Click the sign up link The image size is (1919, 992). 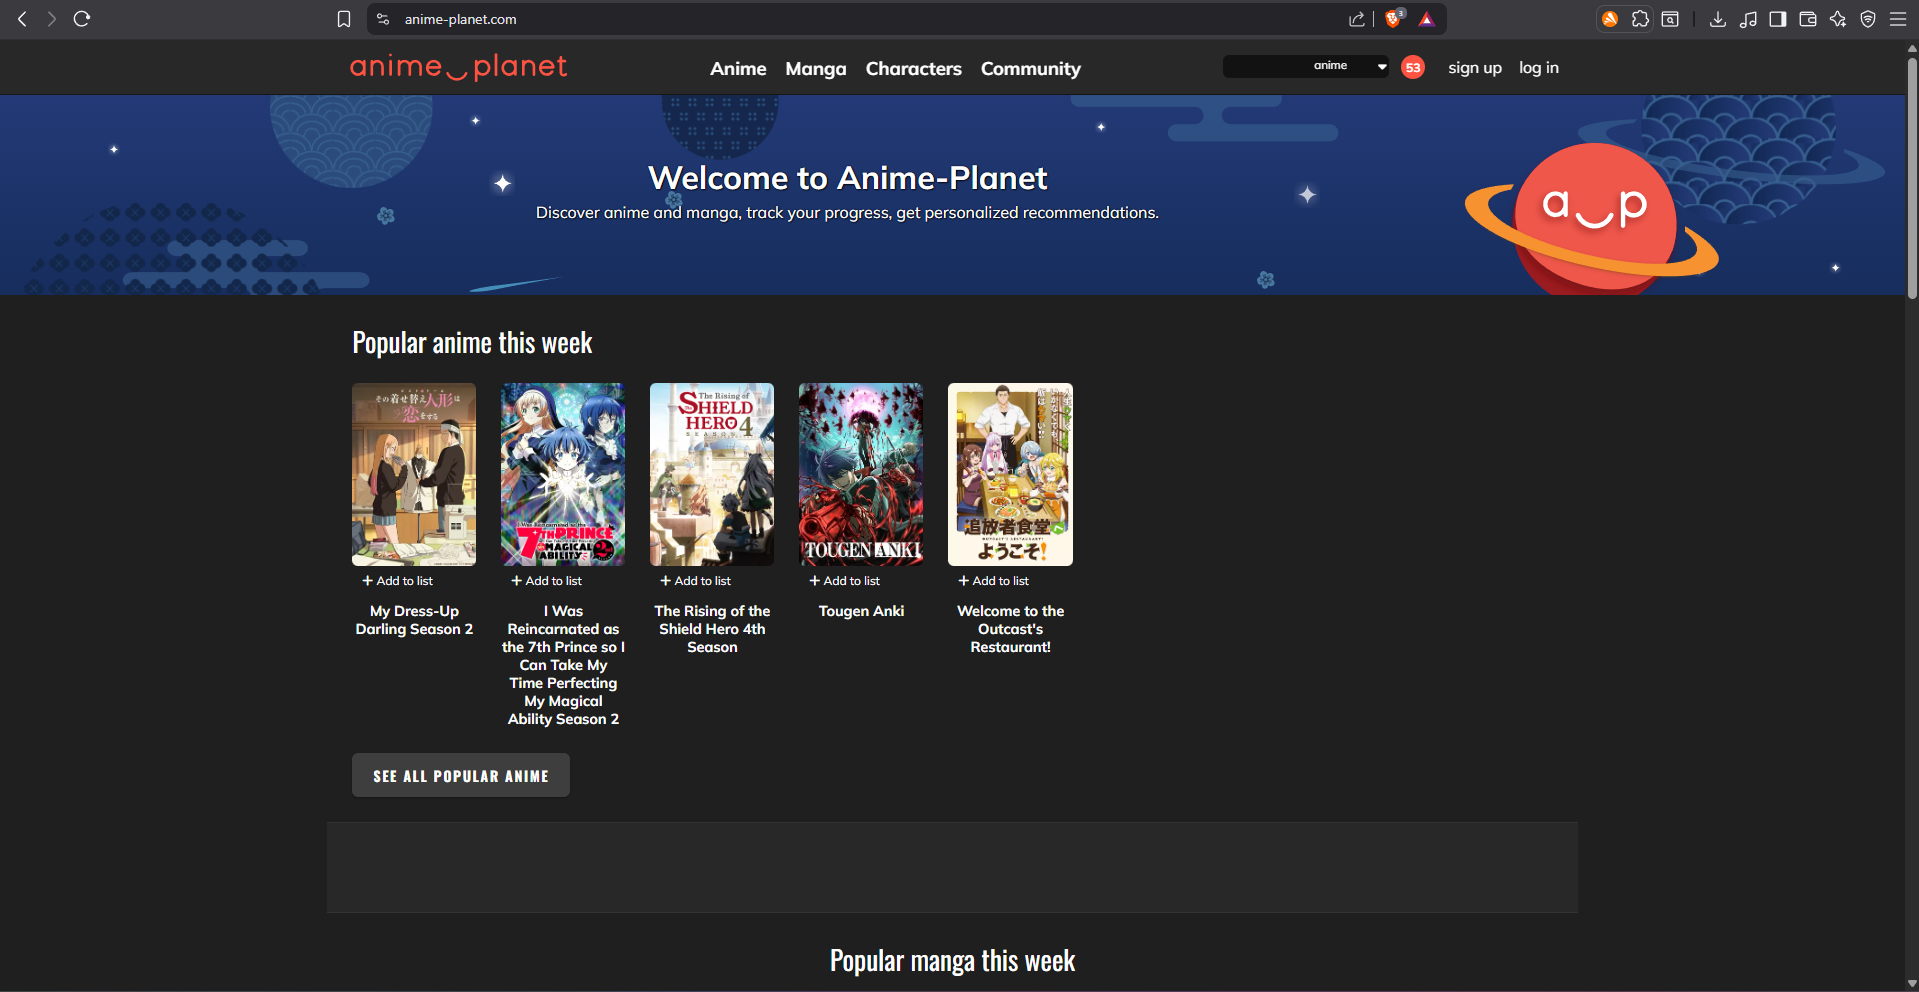(x=1475, y=67)
